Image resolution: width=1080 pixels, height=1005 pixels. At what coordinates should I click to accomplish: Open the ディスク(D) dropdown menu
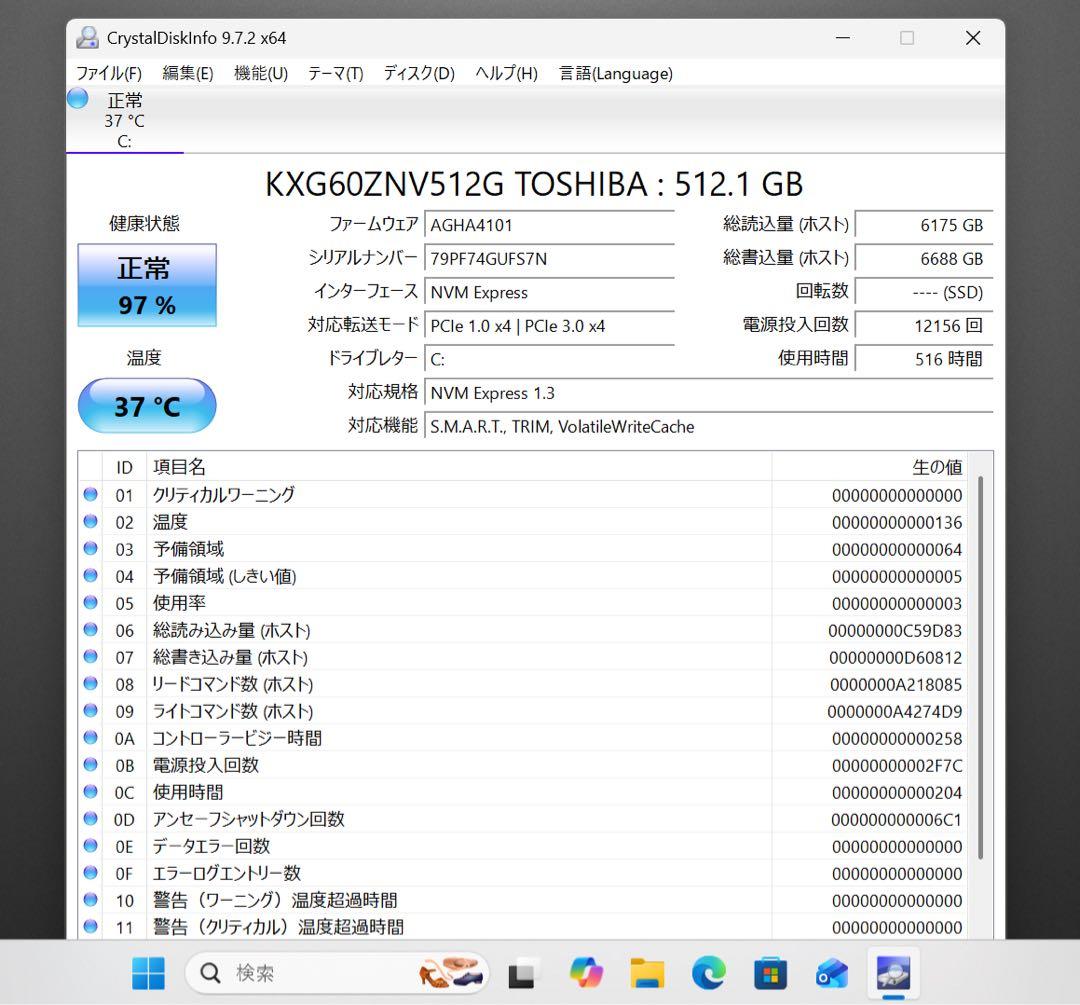[x=416, y=73]
